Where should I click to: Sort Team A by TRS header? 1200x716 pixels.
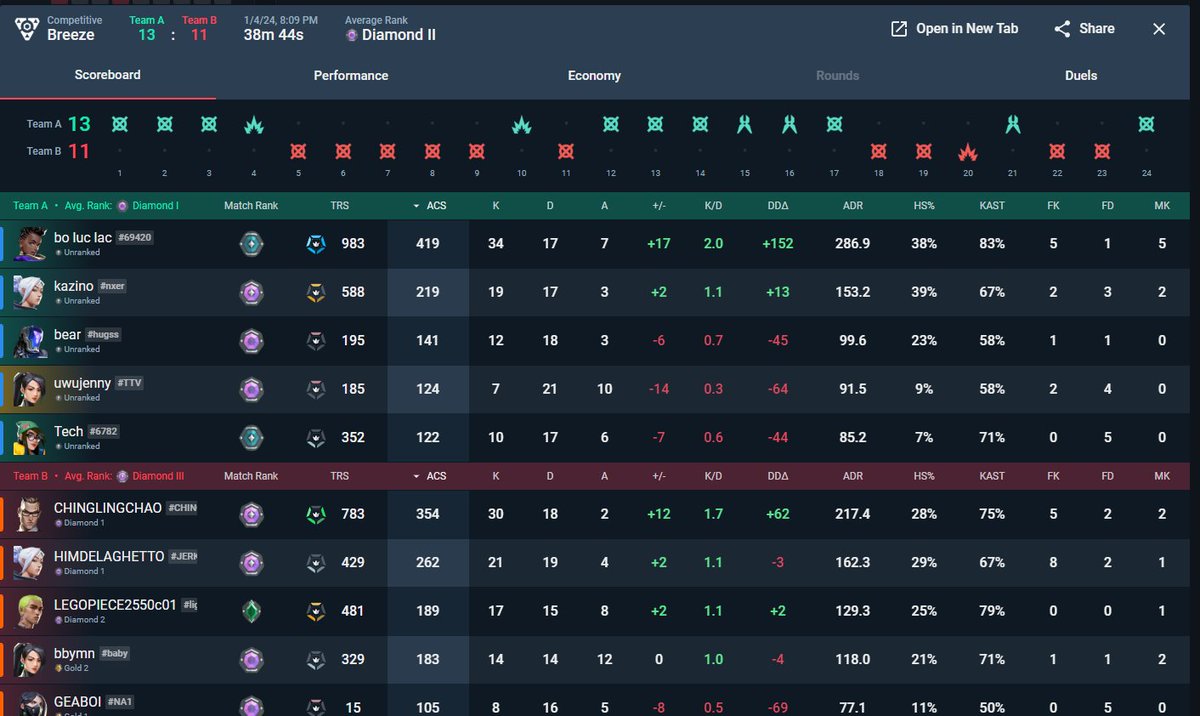point(339,206)
